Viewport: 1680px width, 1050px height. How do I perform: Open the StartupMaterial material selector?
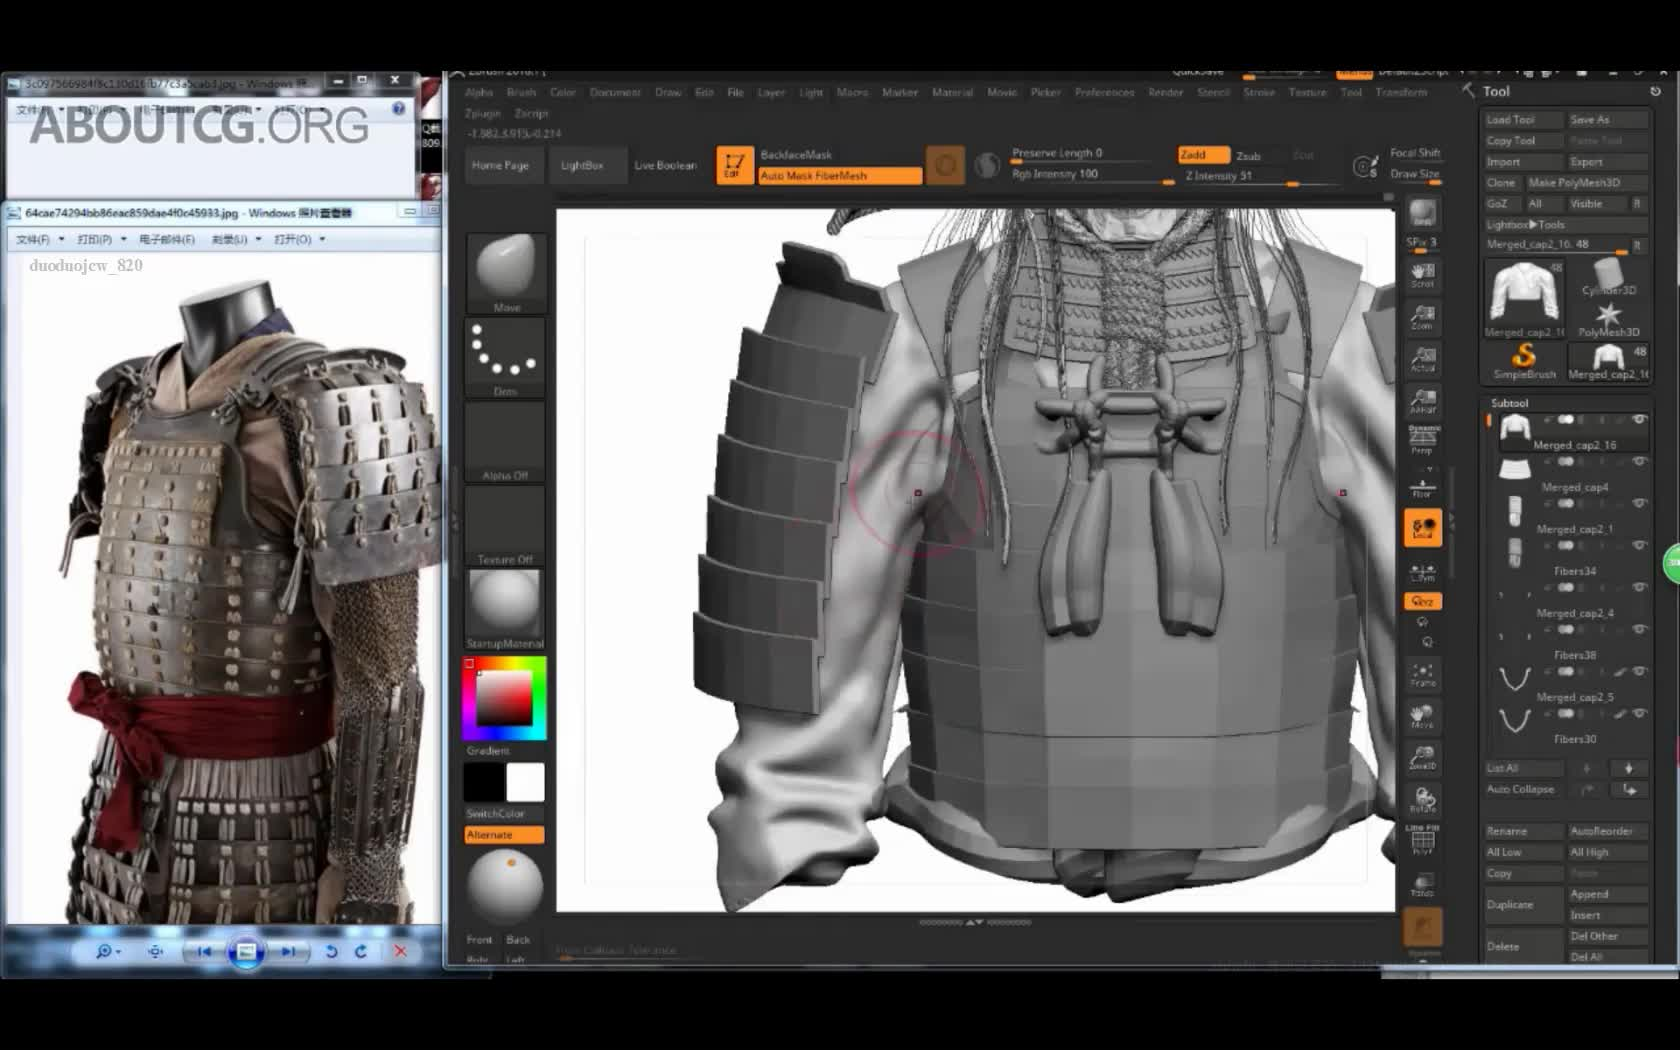pyautogui.click(x=505, y=609)
